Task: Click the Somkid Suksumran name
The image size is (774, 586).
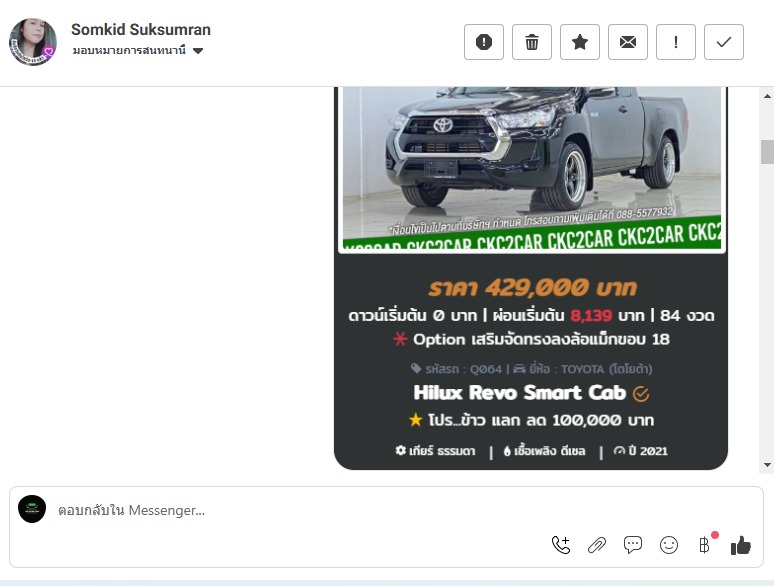Action: [x=141, y=30]
